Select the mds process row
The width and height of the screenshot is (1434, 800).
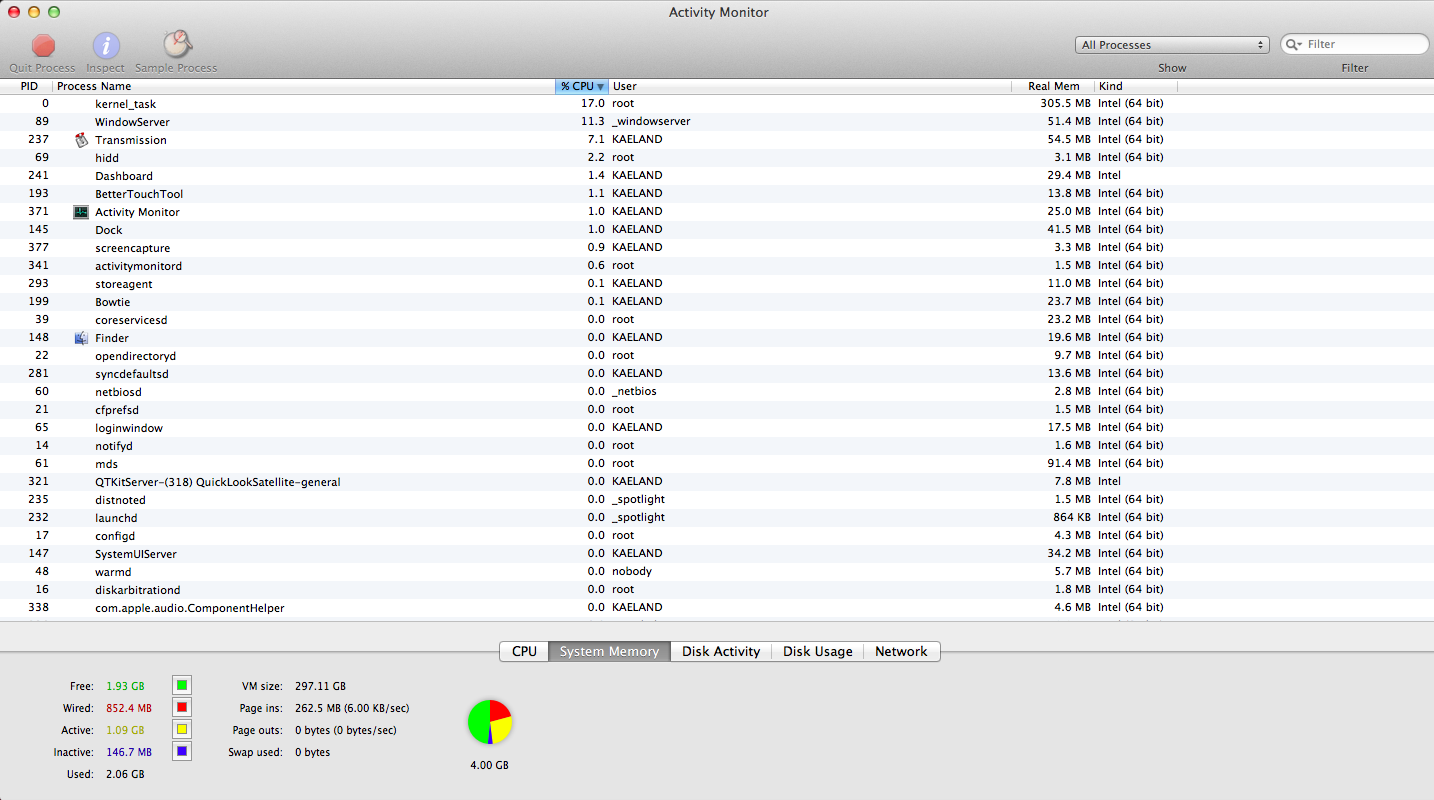click(x=717, y=464)
